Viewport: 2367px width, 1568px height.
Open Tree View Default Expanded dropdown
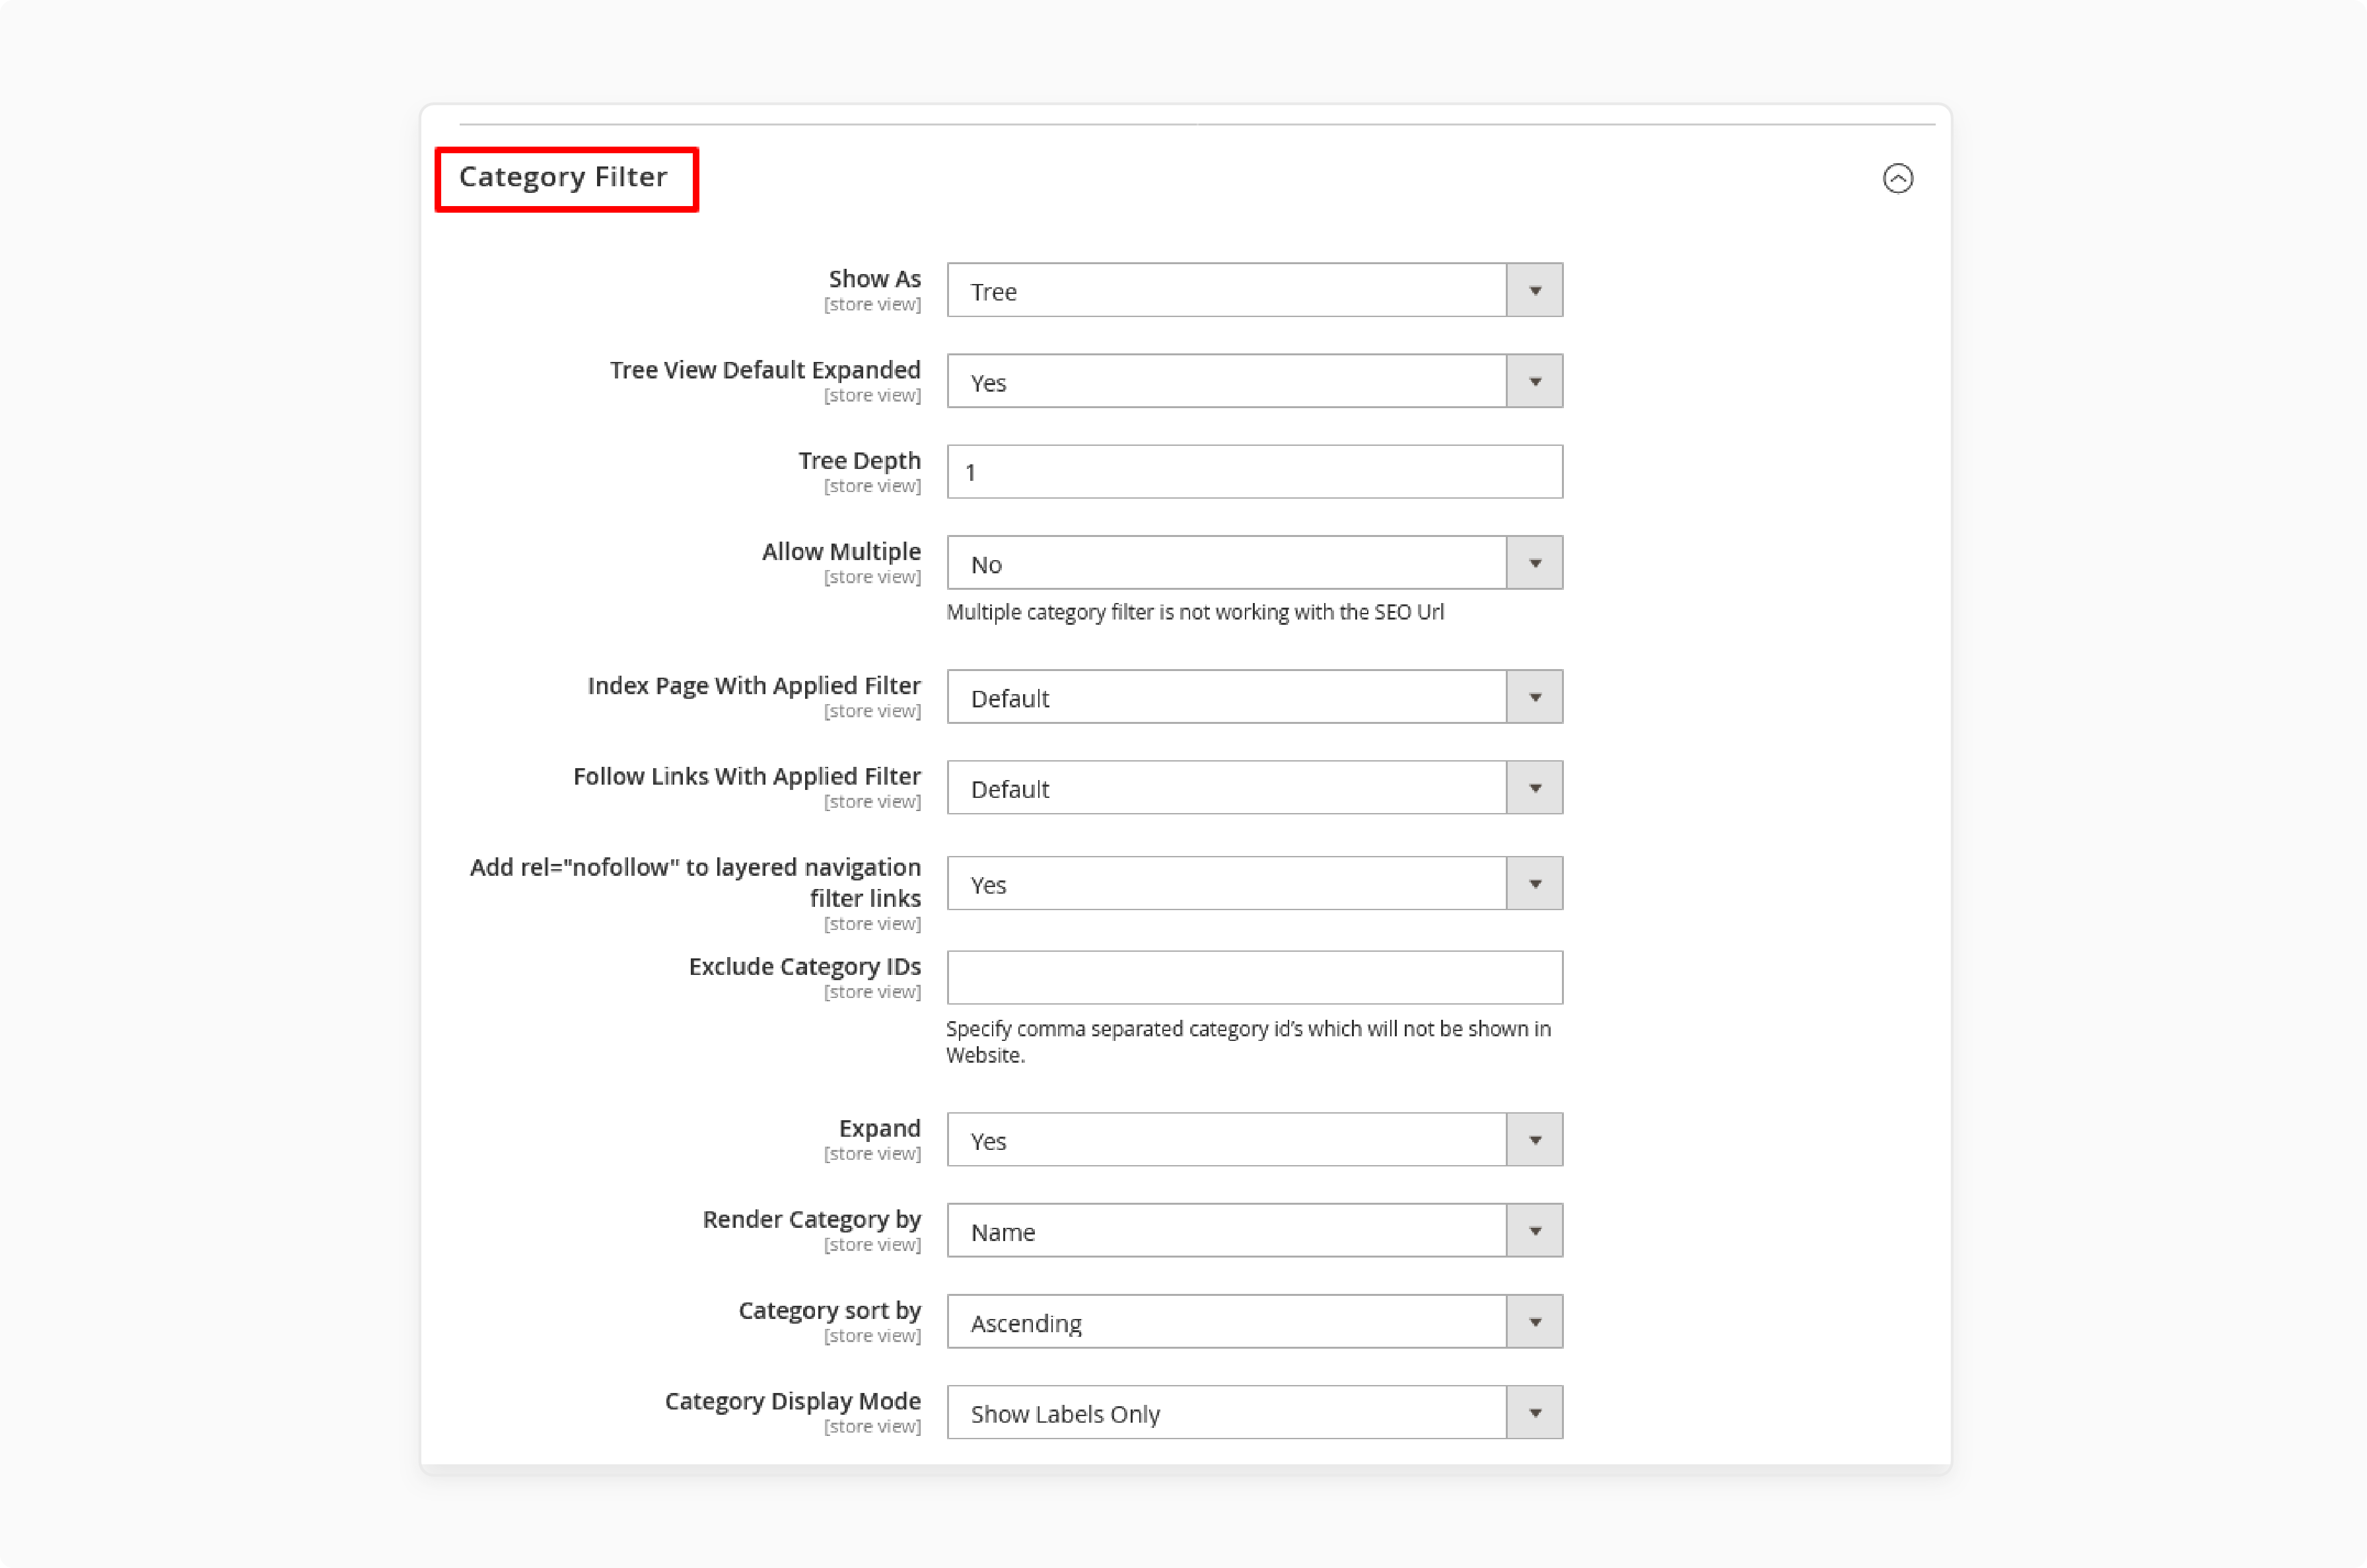pyautogui.click(x=1254, y=381)
